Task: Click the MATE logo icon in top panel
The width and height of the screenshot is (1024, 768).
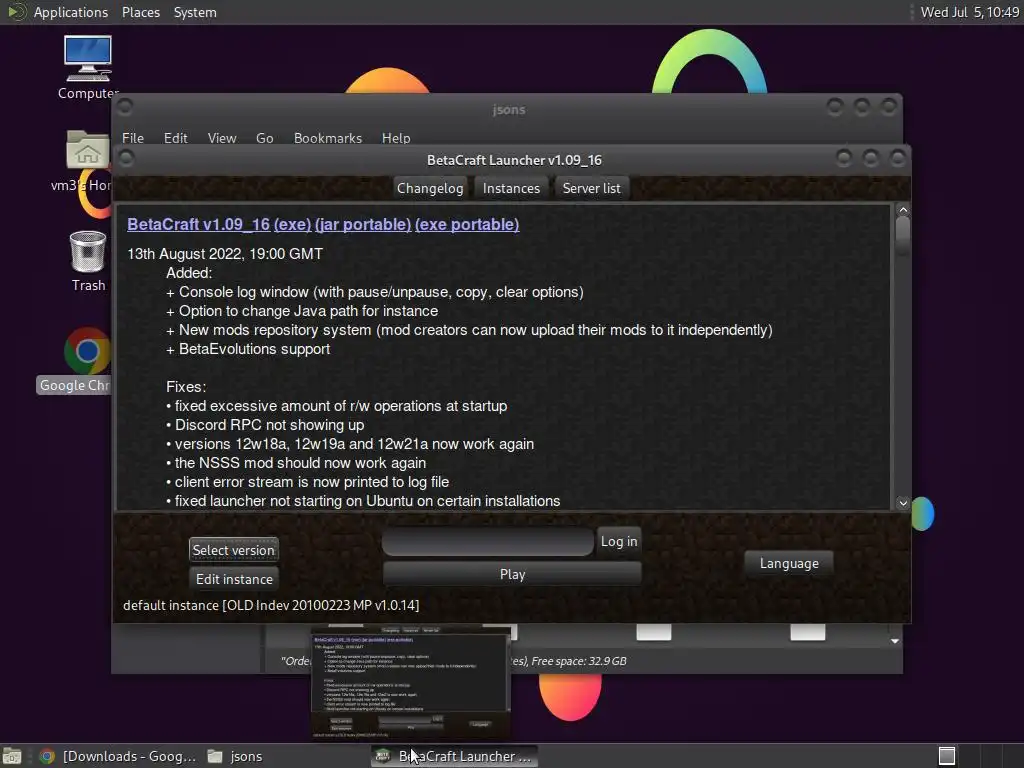Action: click(x=16, y=12)
